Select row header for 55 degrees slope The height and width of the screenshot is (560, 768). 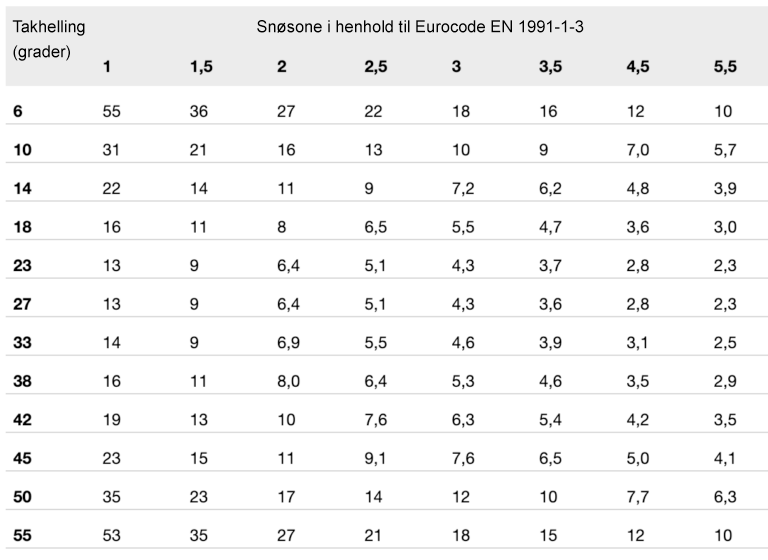click(23, 536)
